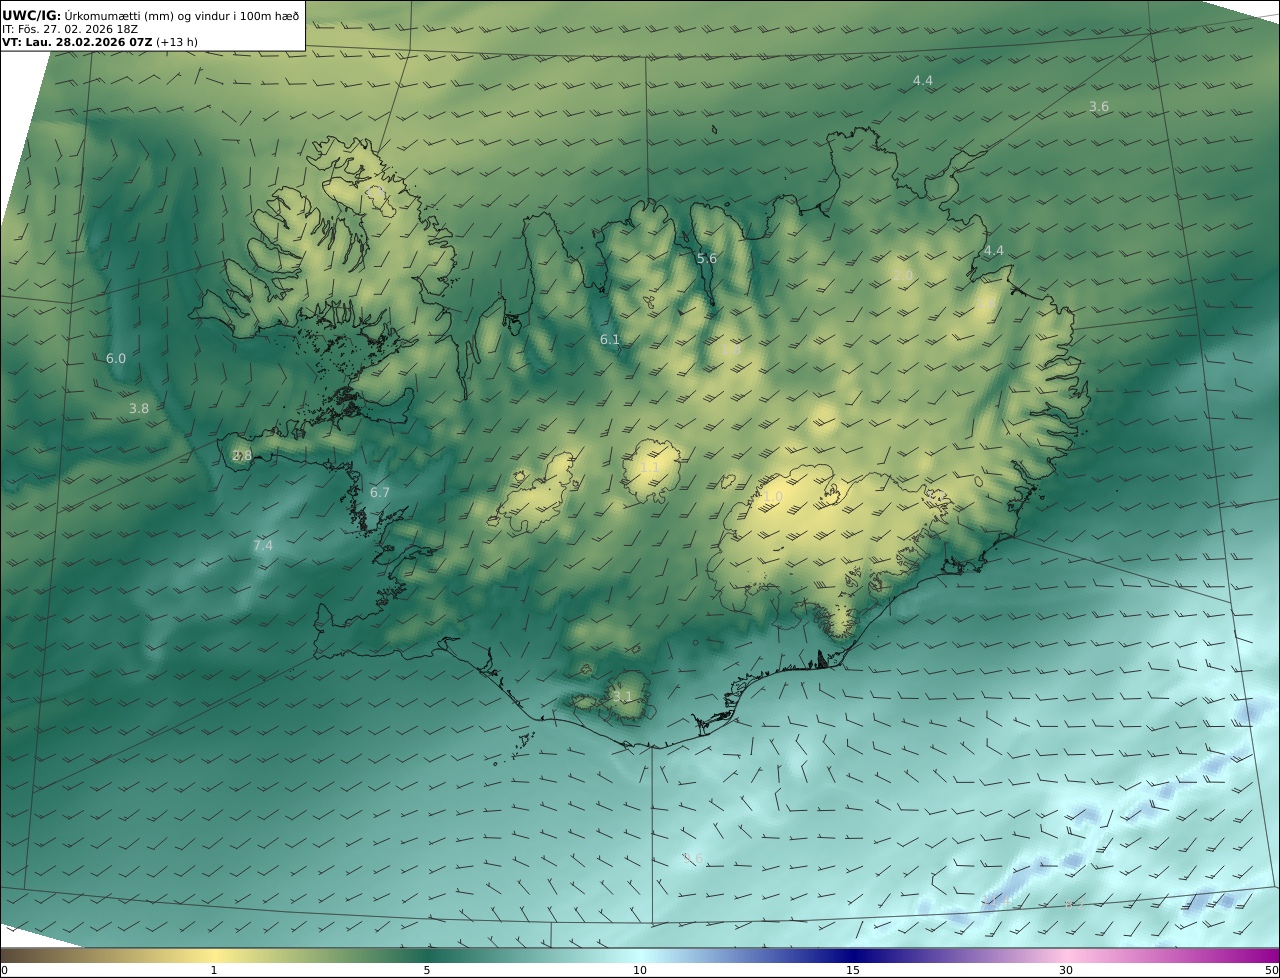Click the colorbar tick label 5
This screenshot has height=978, width=1280.
pyautogui.click(x=427, y=970)
